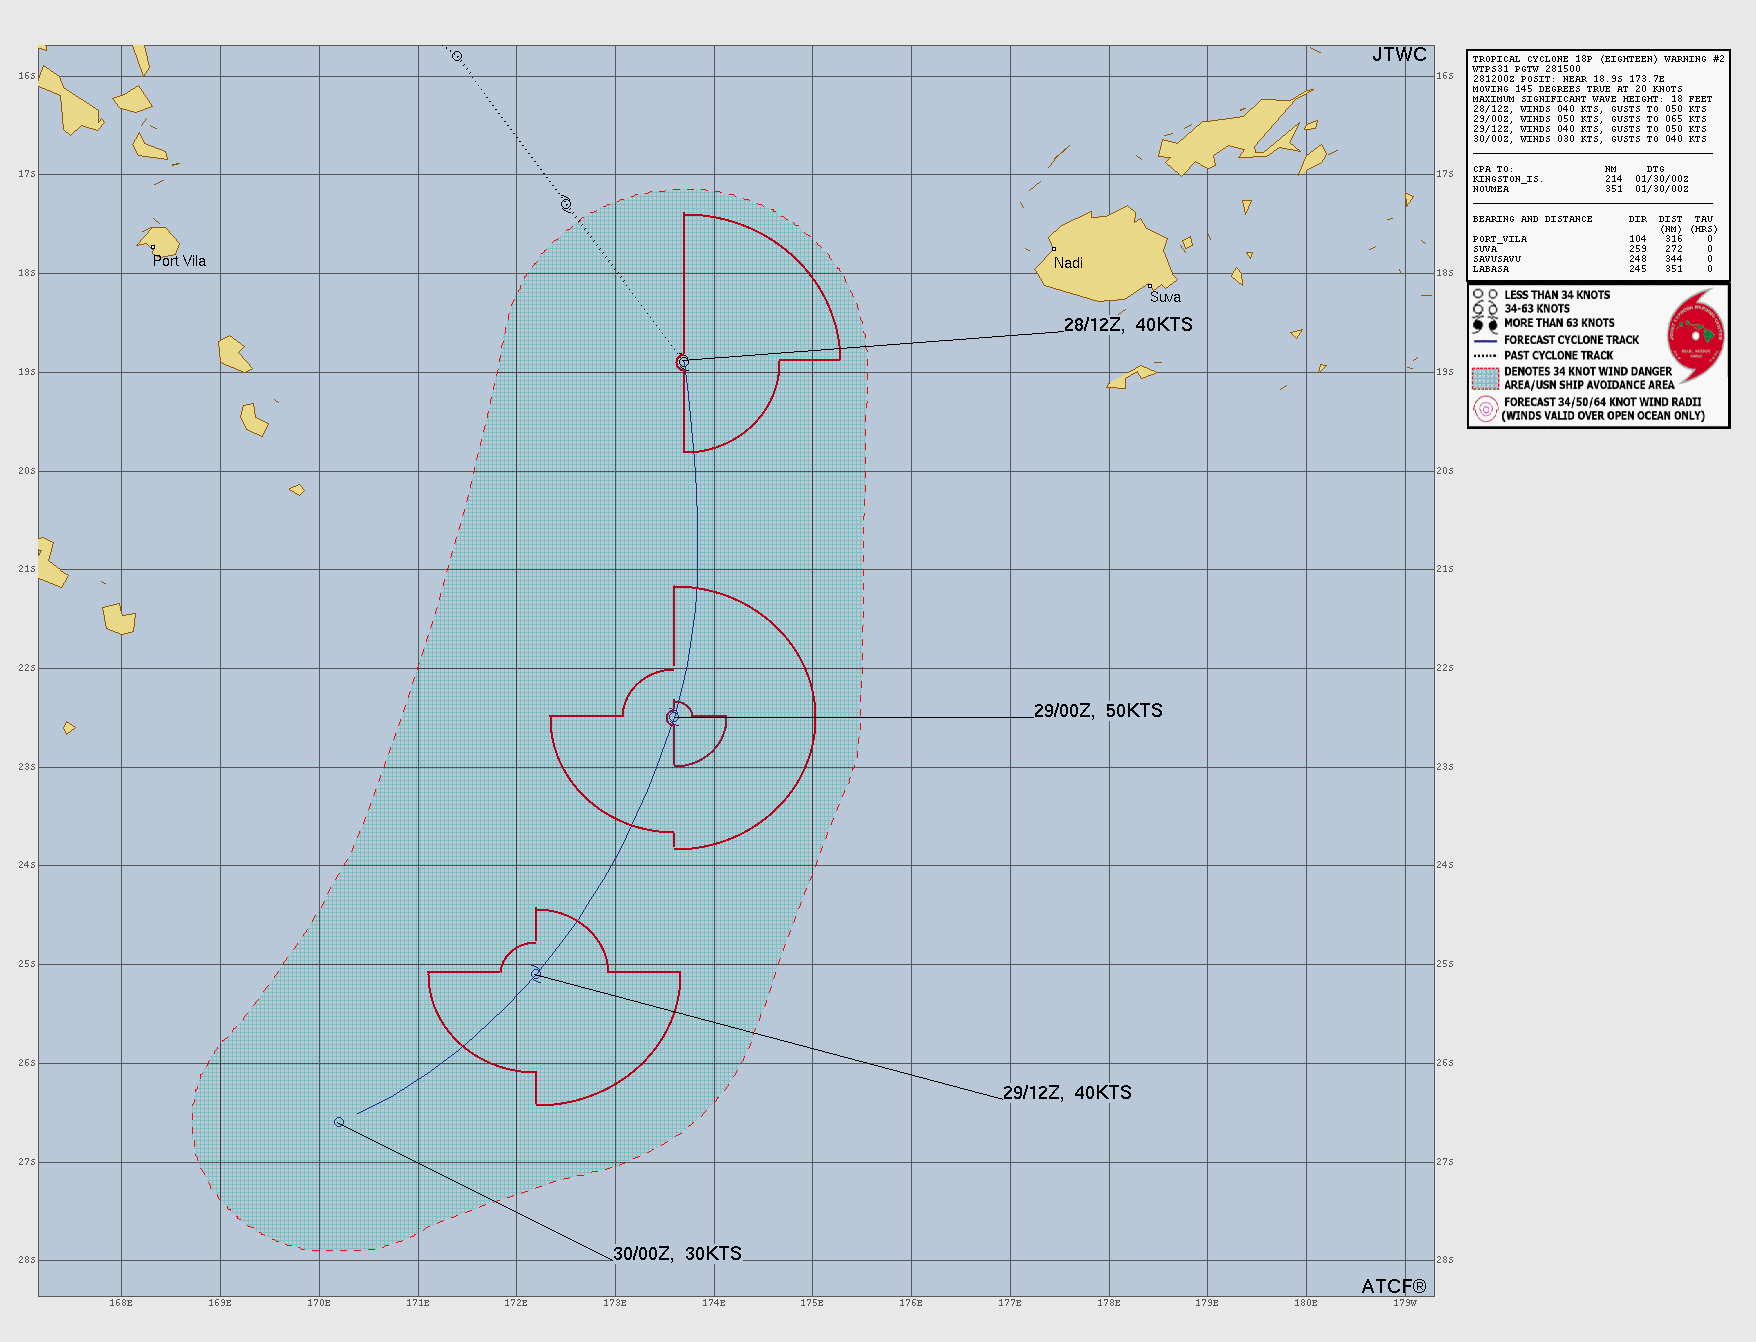Click the 34-63 knots legend symbol
1756x1342 pixels.
pyautogui.click(x=1485, y=309)
